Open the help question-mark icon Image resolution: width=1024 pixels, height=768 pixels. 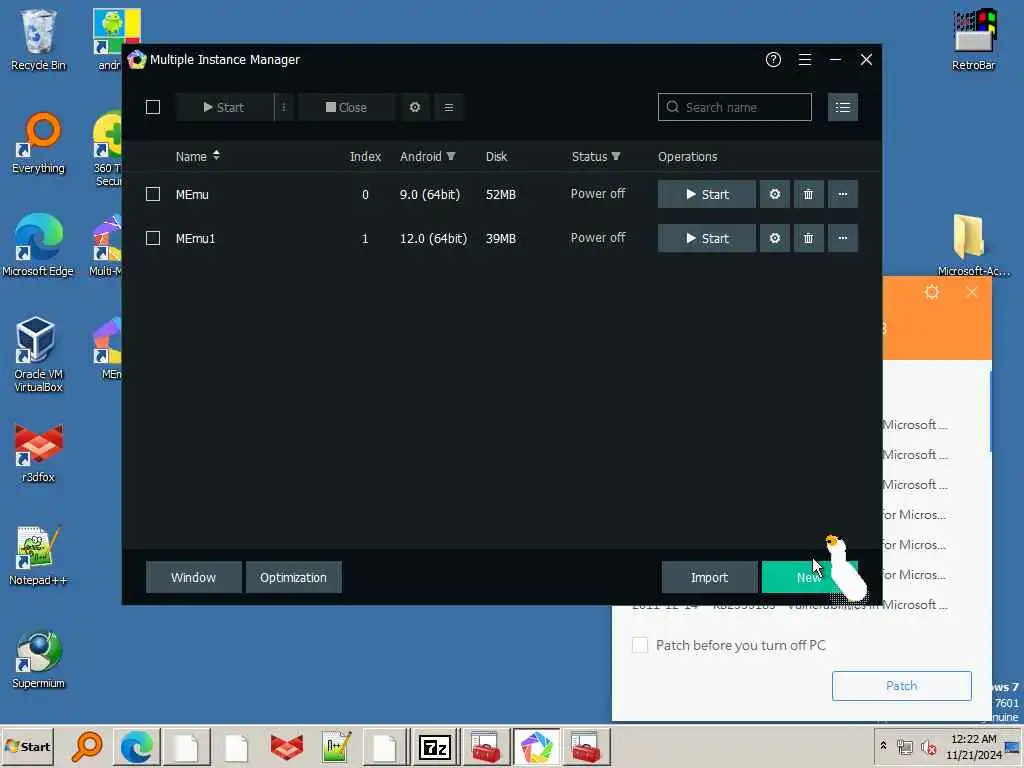click(773, 59)
